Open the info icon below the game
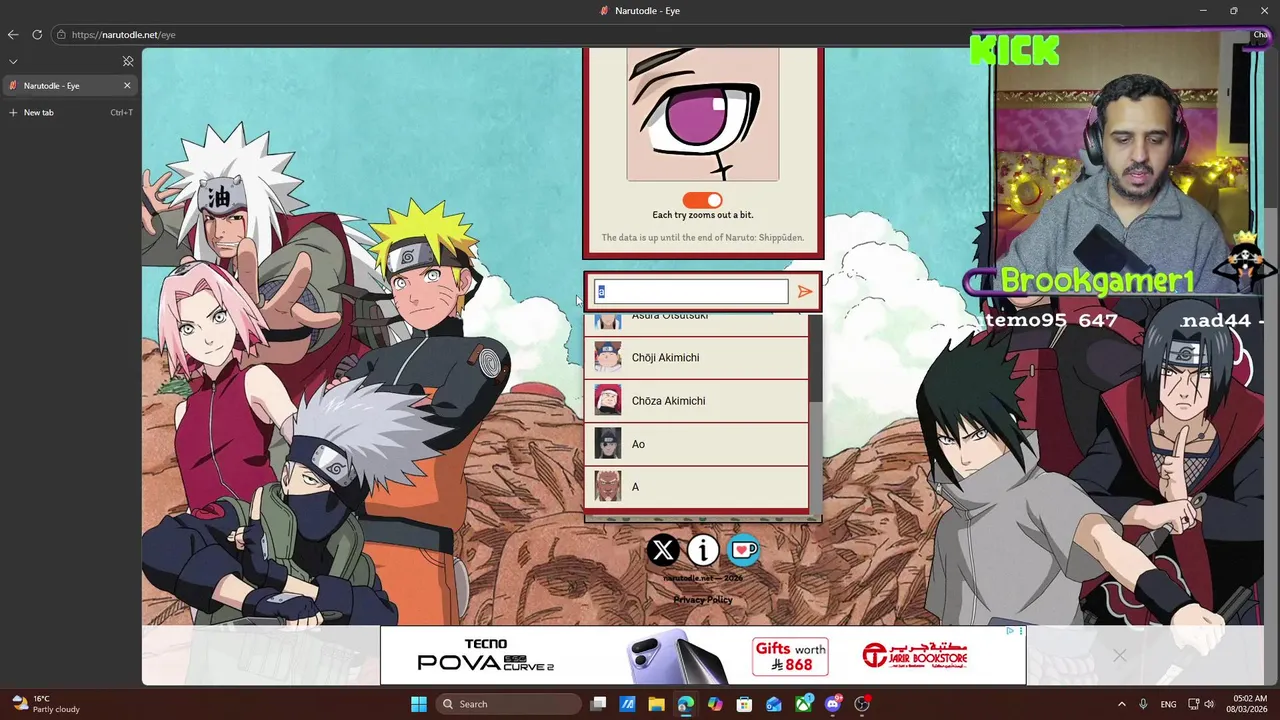 tap(703, 550)
